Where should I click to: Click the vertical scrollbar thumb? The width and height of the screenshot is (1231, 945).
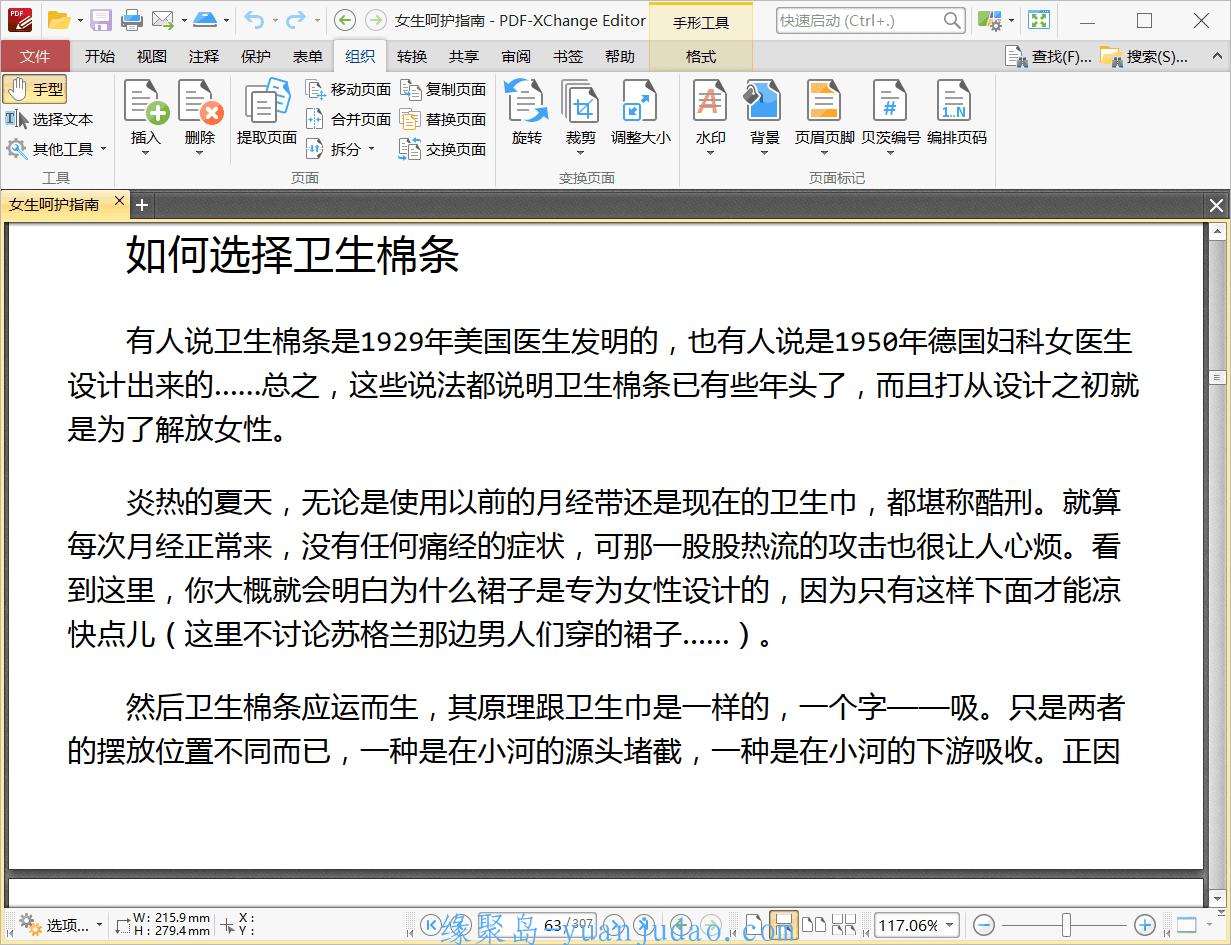[x=1217, y=378]
